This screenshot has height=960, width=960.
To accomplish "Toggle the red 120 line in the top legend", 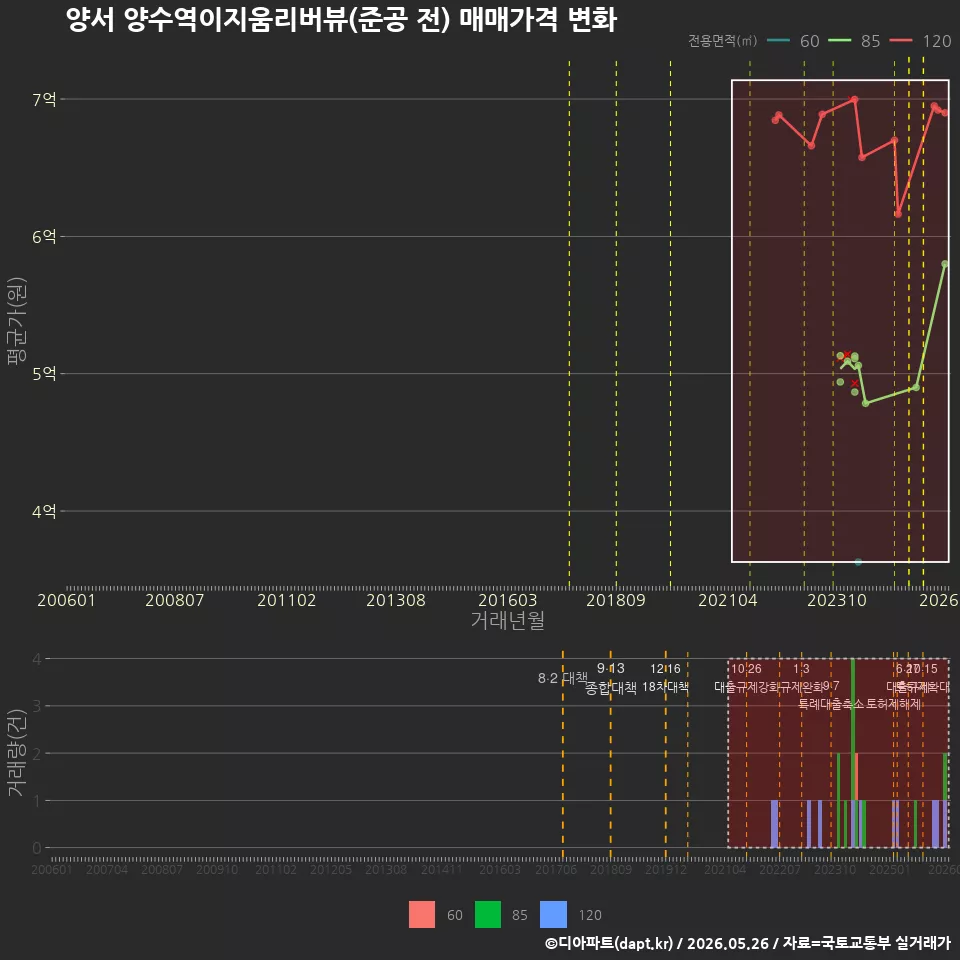I will pos(901,40).
